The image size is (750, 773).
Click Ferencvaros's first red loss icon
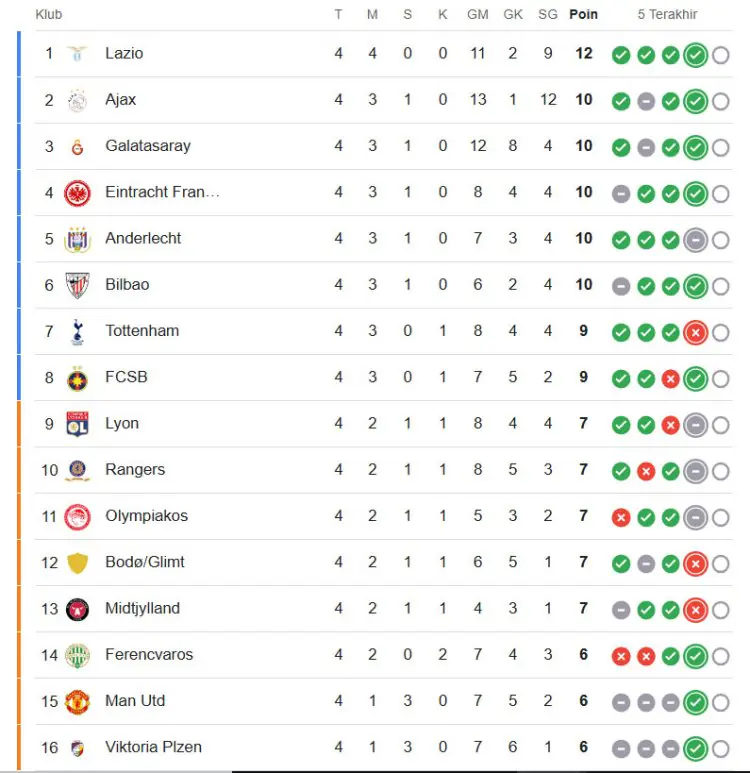(621, 656)
